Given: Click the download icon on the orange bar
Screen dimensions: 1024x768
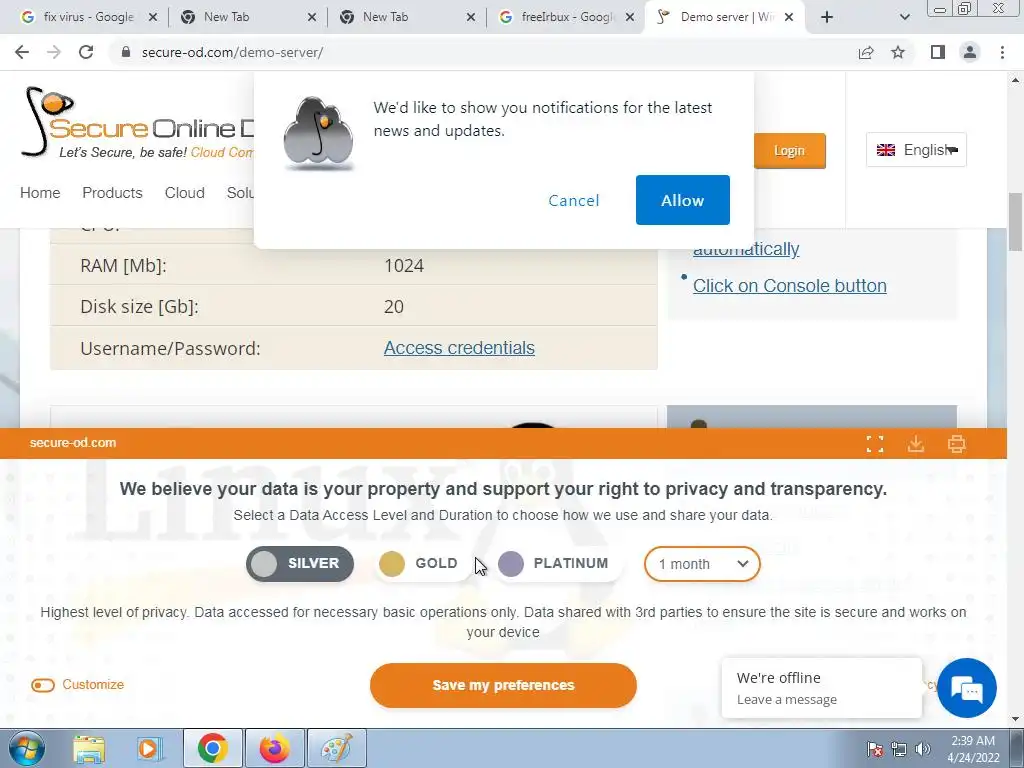Looking at the screenshot, I should [x=916, y=444].
